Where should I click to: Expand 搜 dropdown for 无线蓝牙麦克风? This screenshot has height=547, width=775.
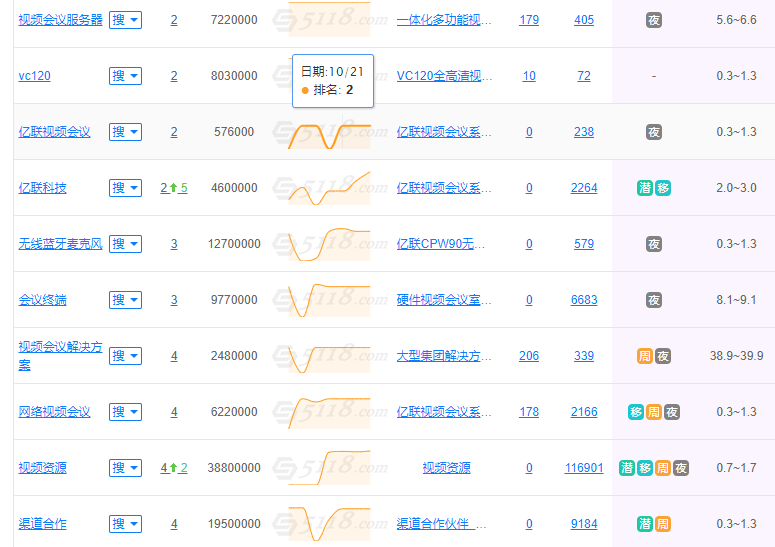coord(126,244)
